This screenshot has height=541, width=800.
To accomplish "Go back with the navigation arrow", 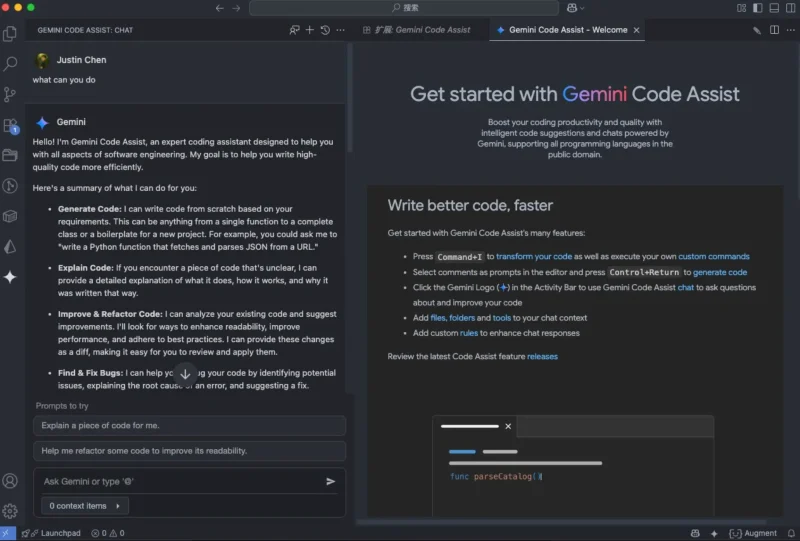I will coord(219,8).
